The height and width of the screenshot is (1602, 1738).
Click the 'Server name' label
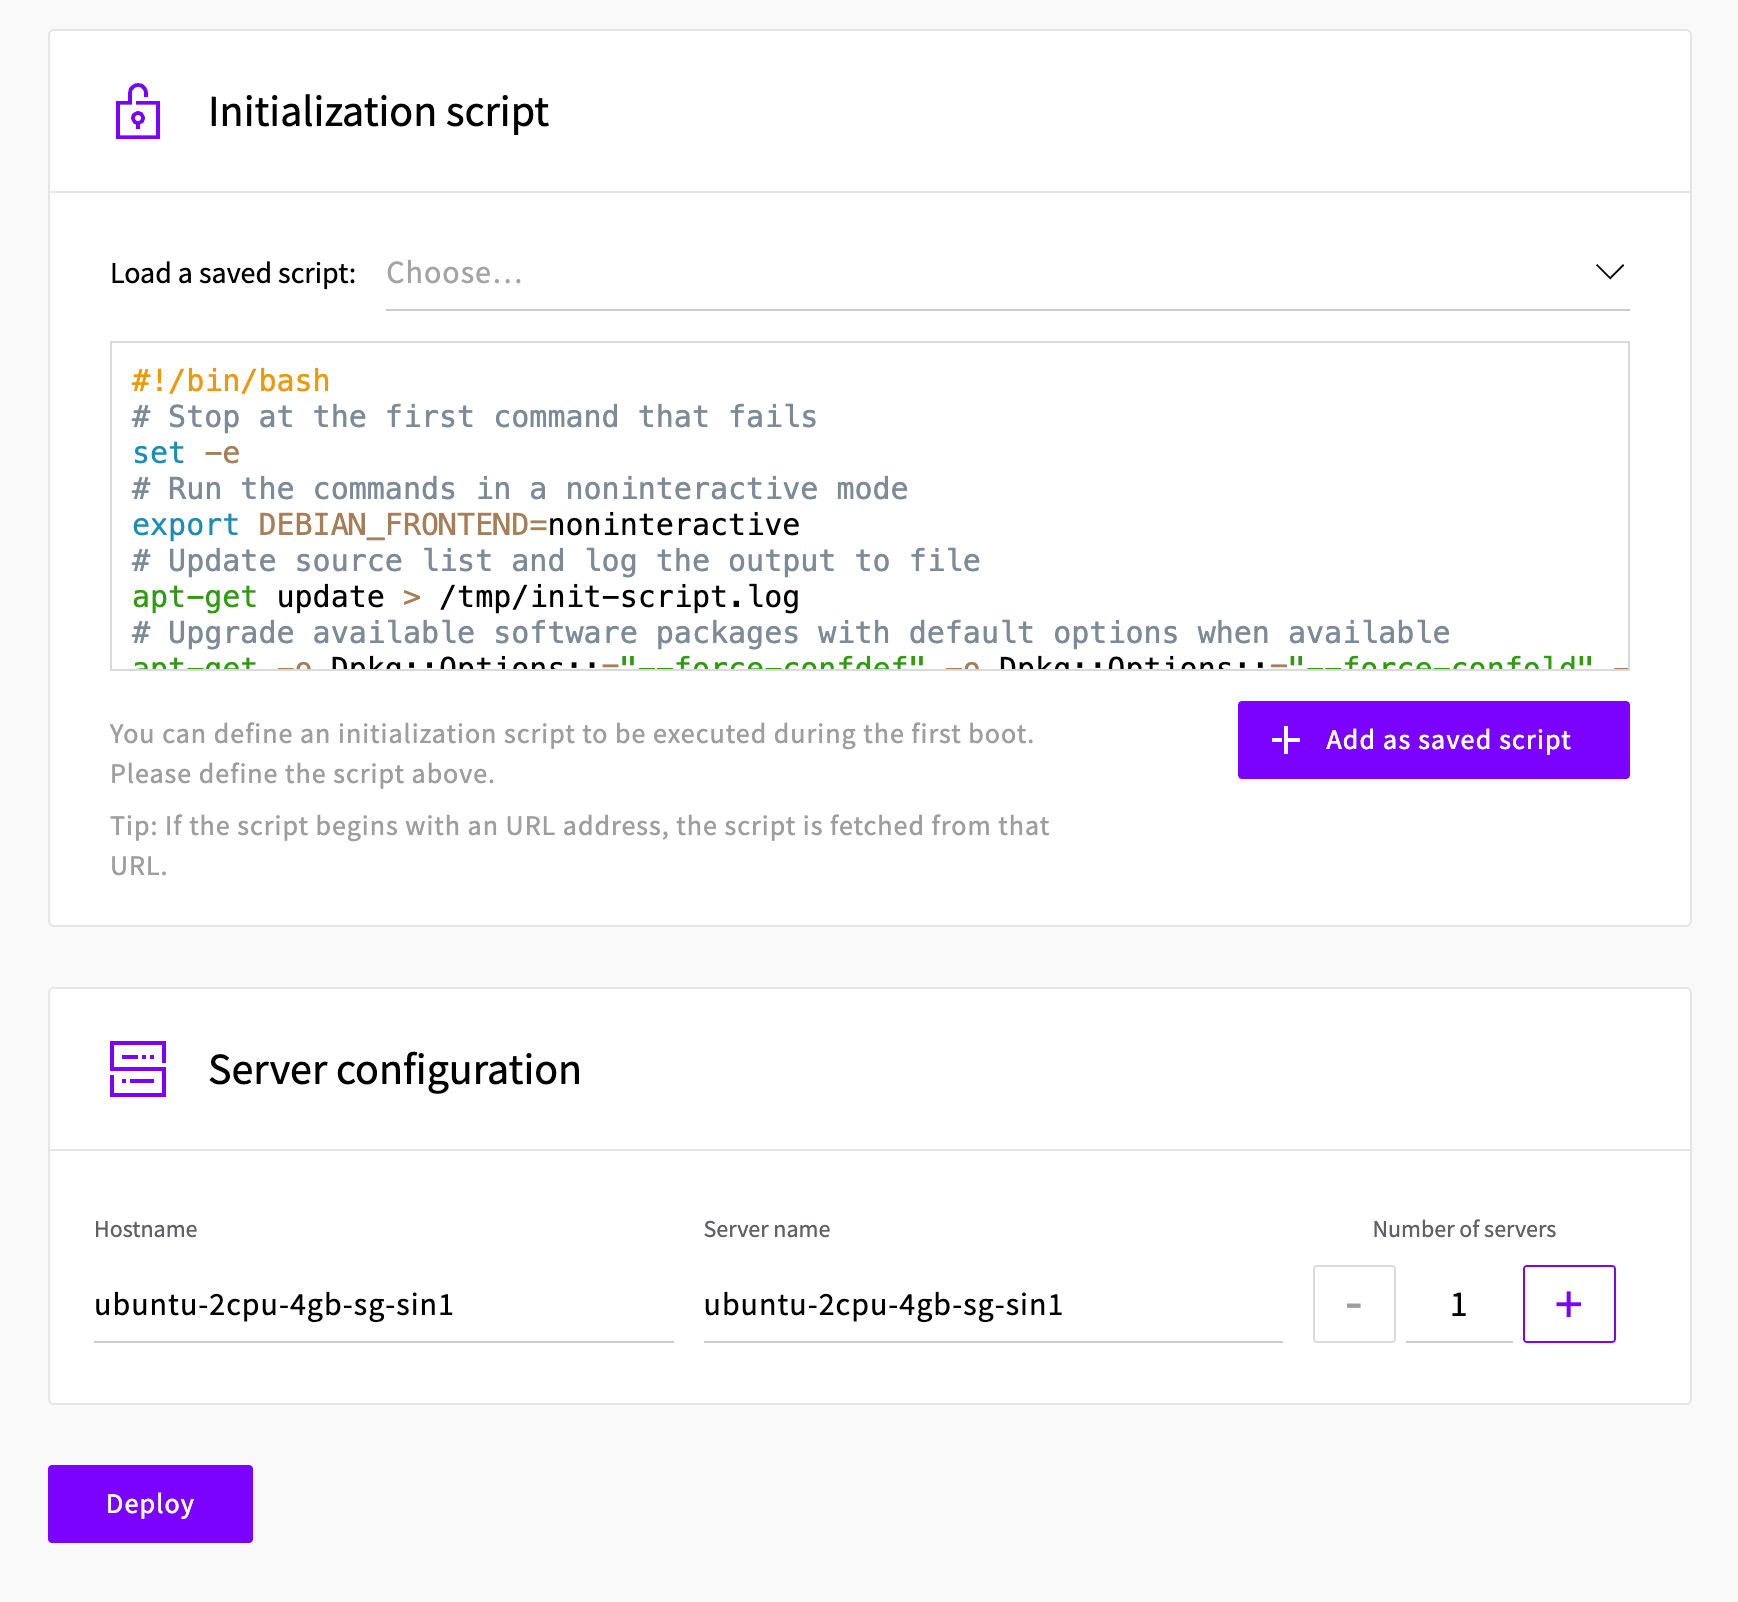767,1229
